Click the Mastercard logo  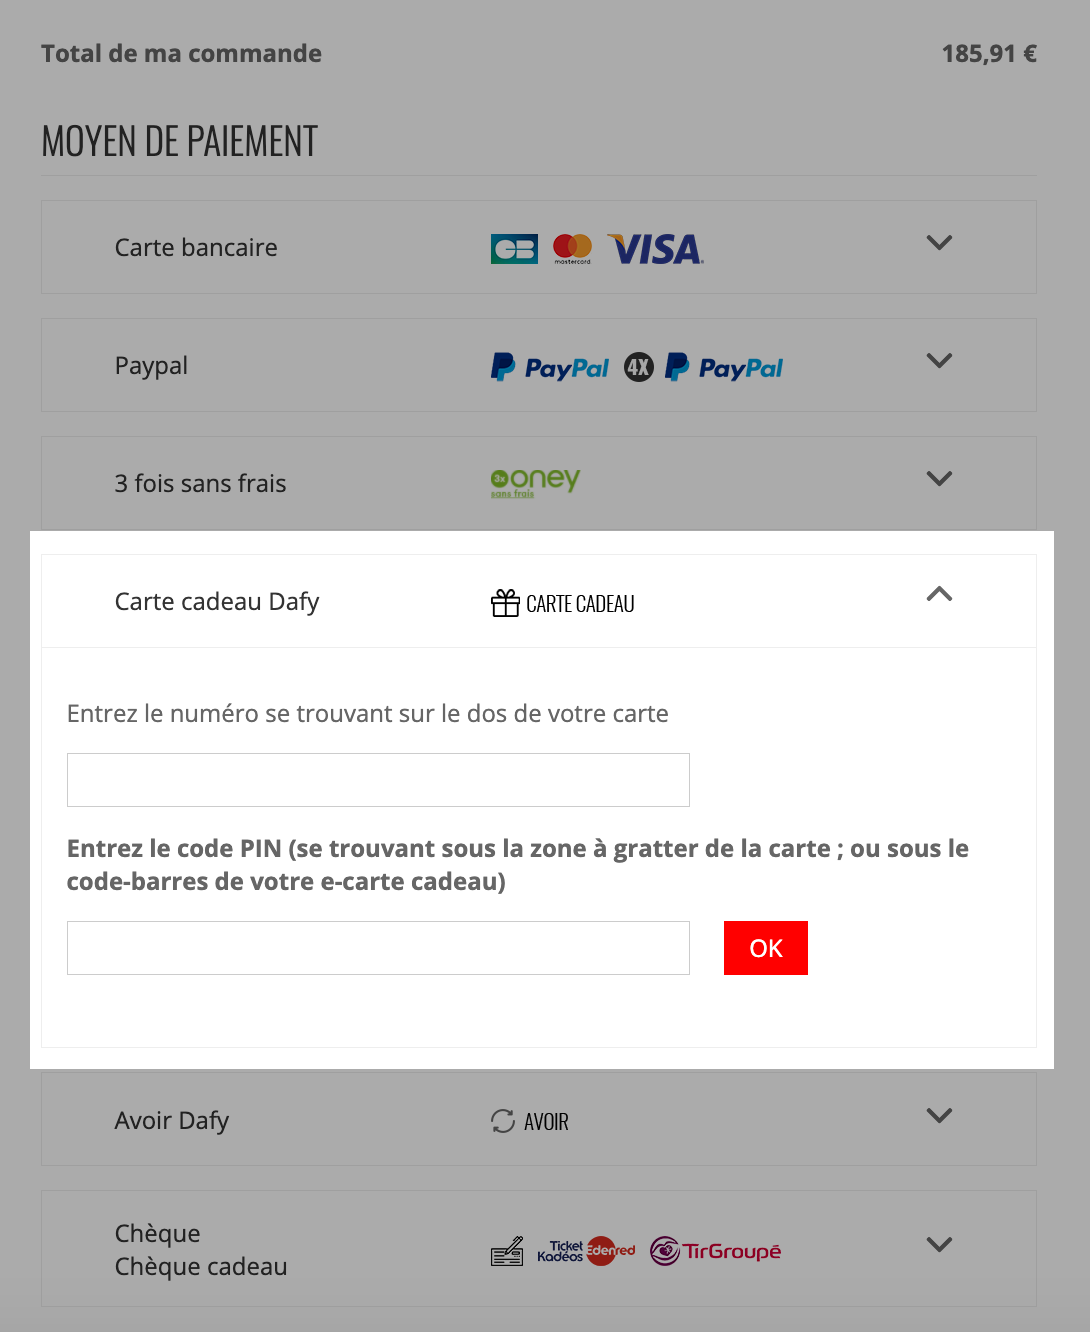pyautogui.click(x=572, y=248)
